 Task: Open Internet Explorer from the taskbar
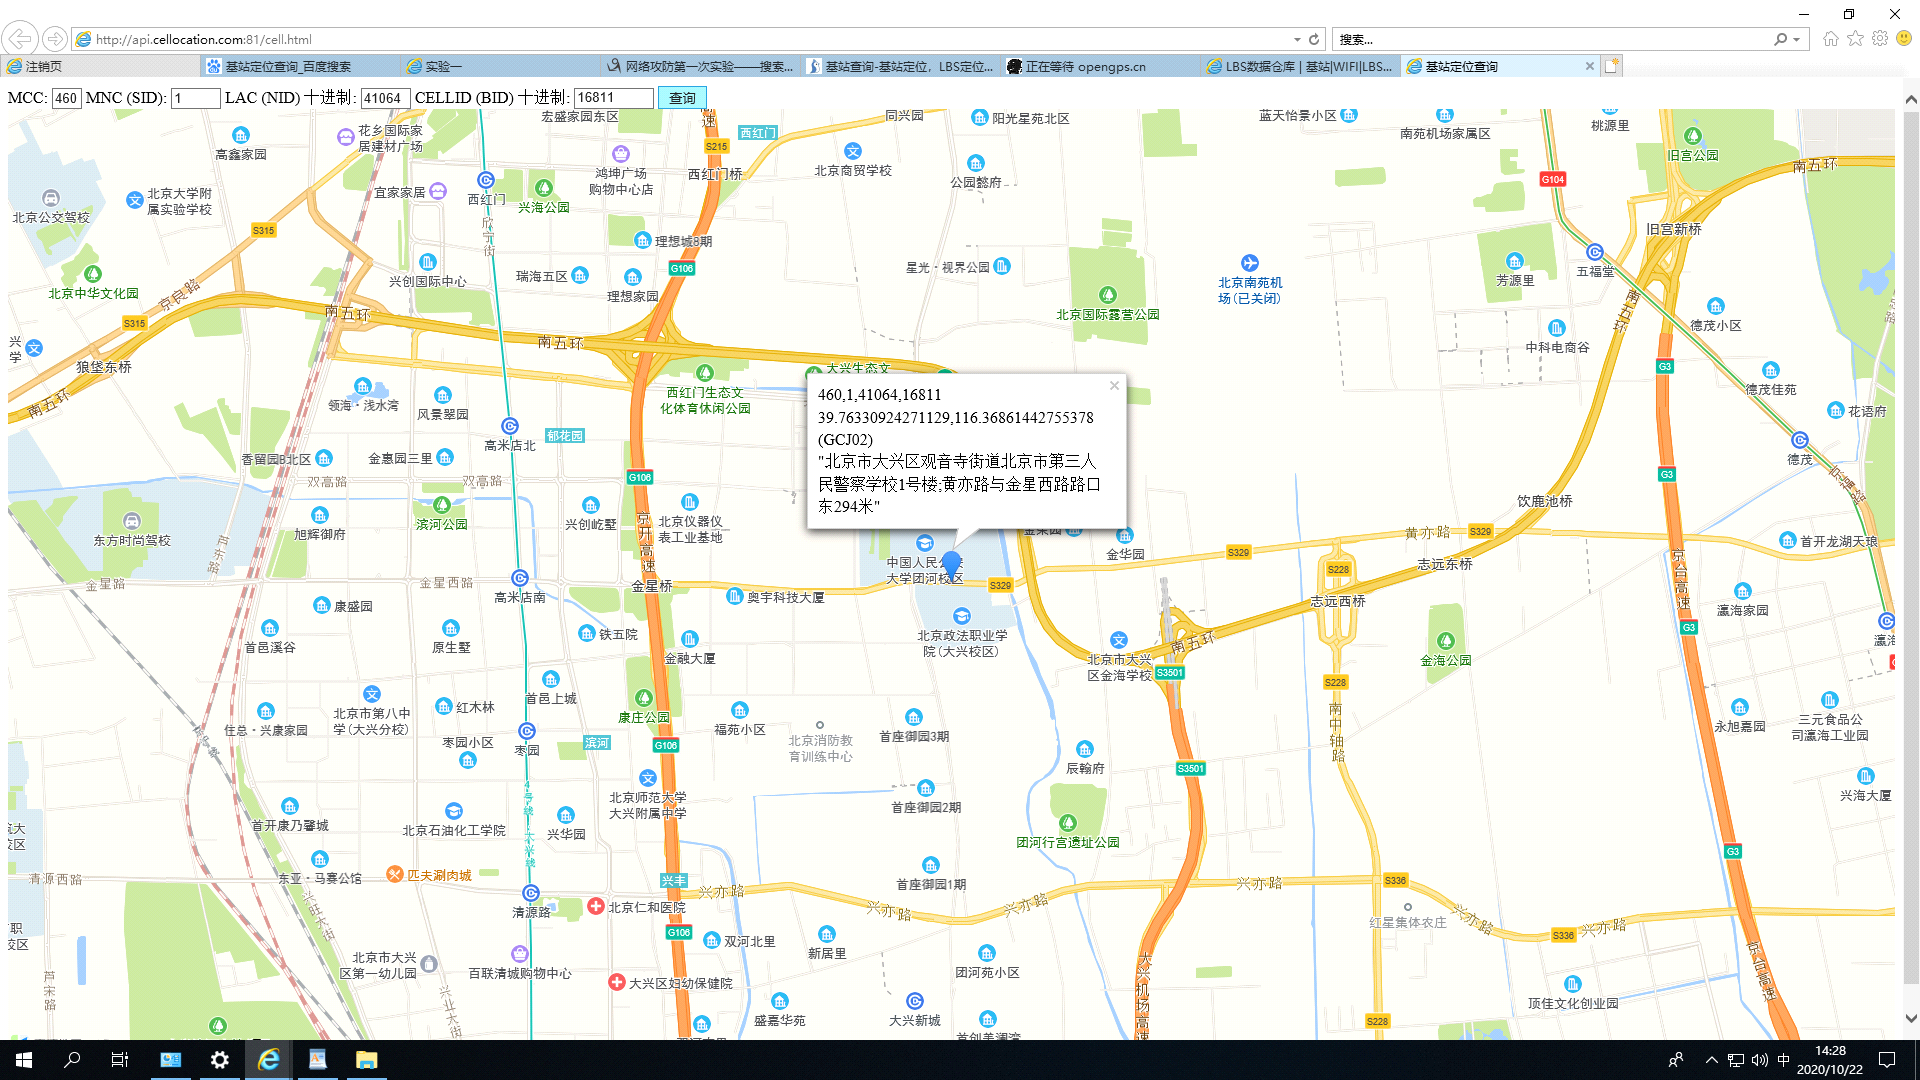pyautogui.click(x=268, y=1060)
